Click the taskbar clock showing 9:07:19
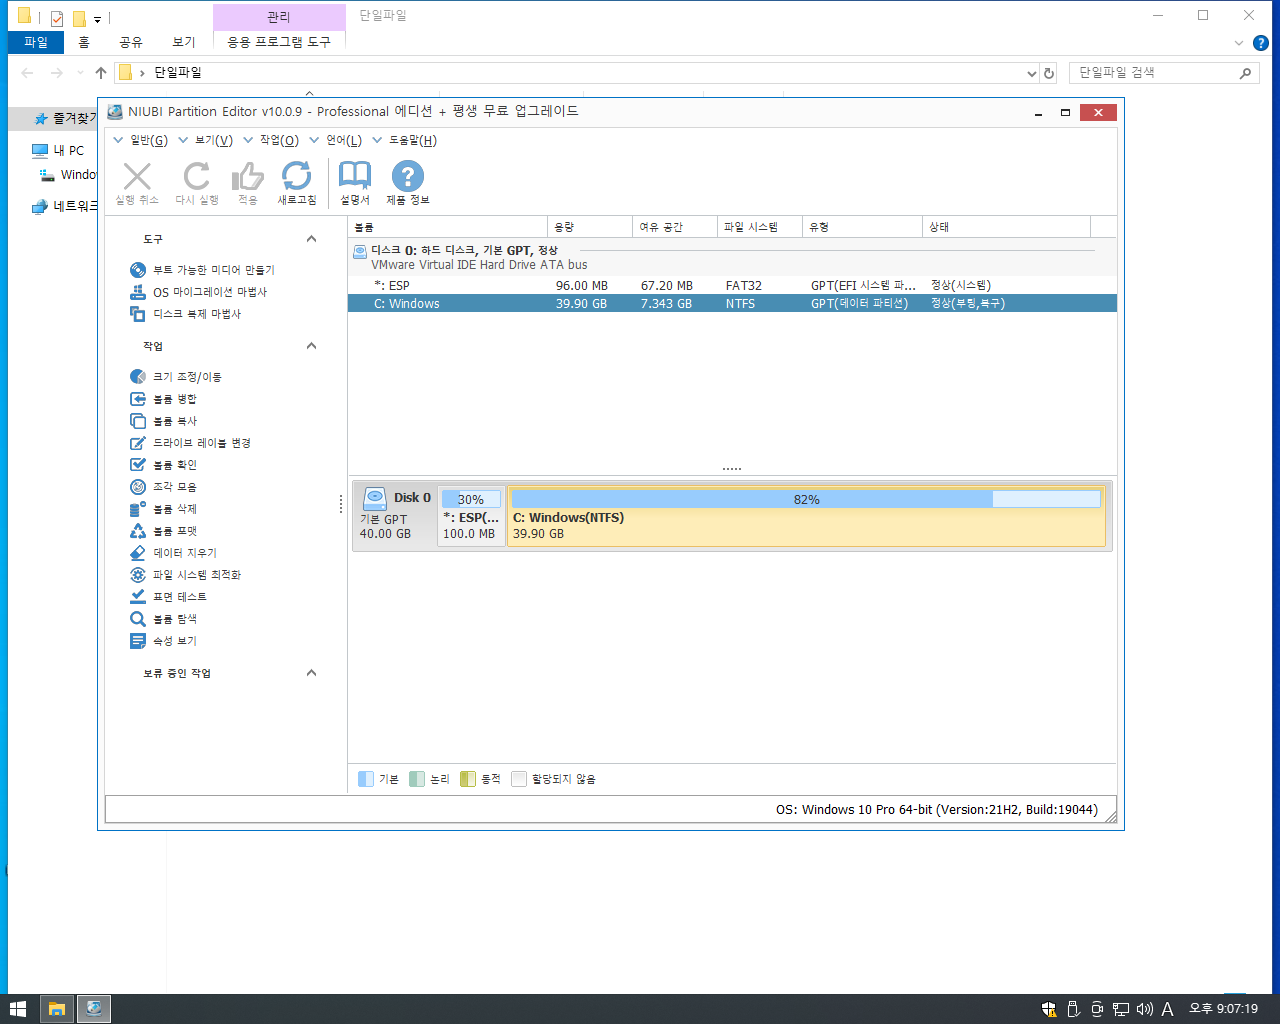Image resolution: width=1280 pixels, height=1024 pixels. [x=1223, y=1009]
